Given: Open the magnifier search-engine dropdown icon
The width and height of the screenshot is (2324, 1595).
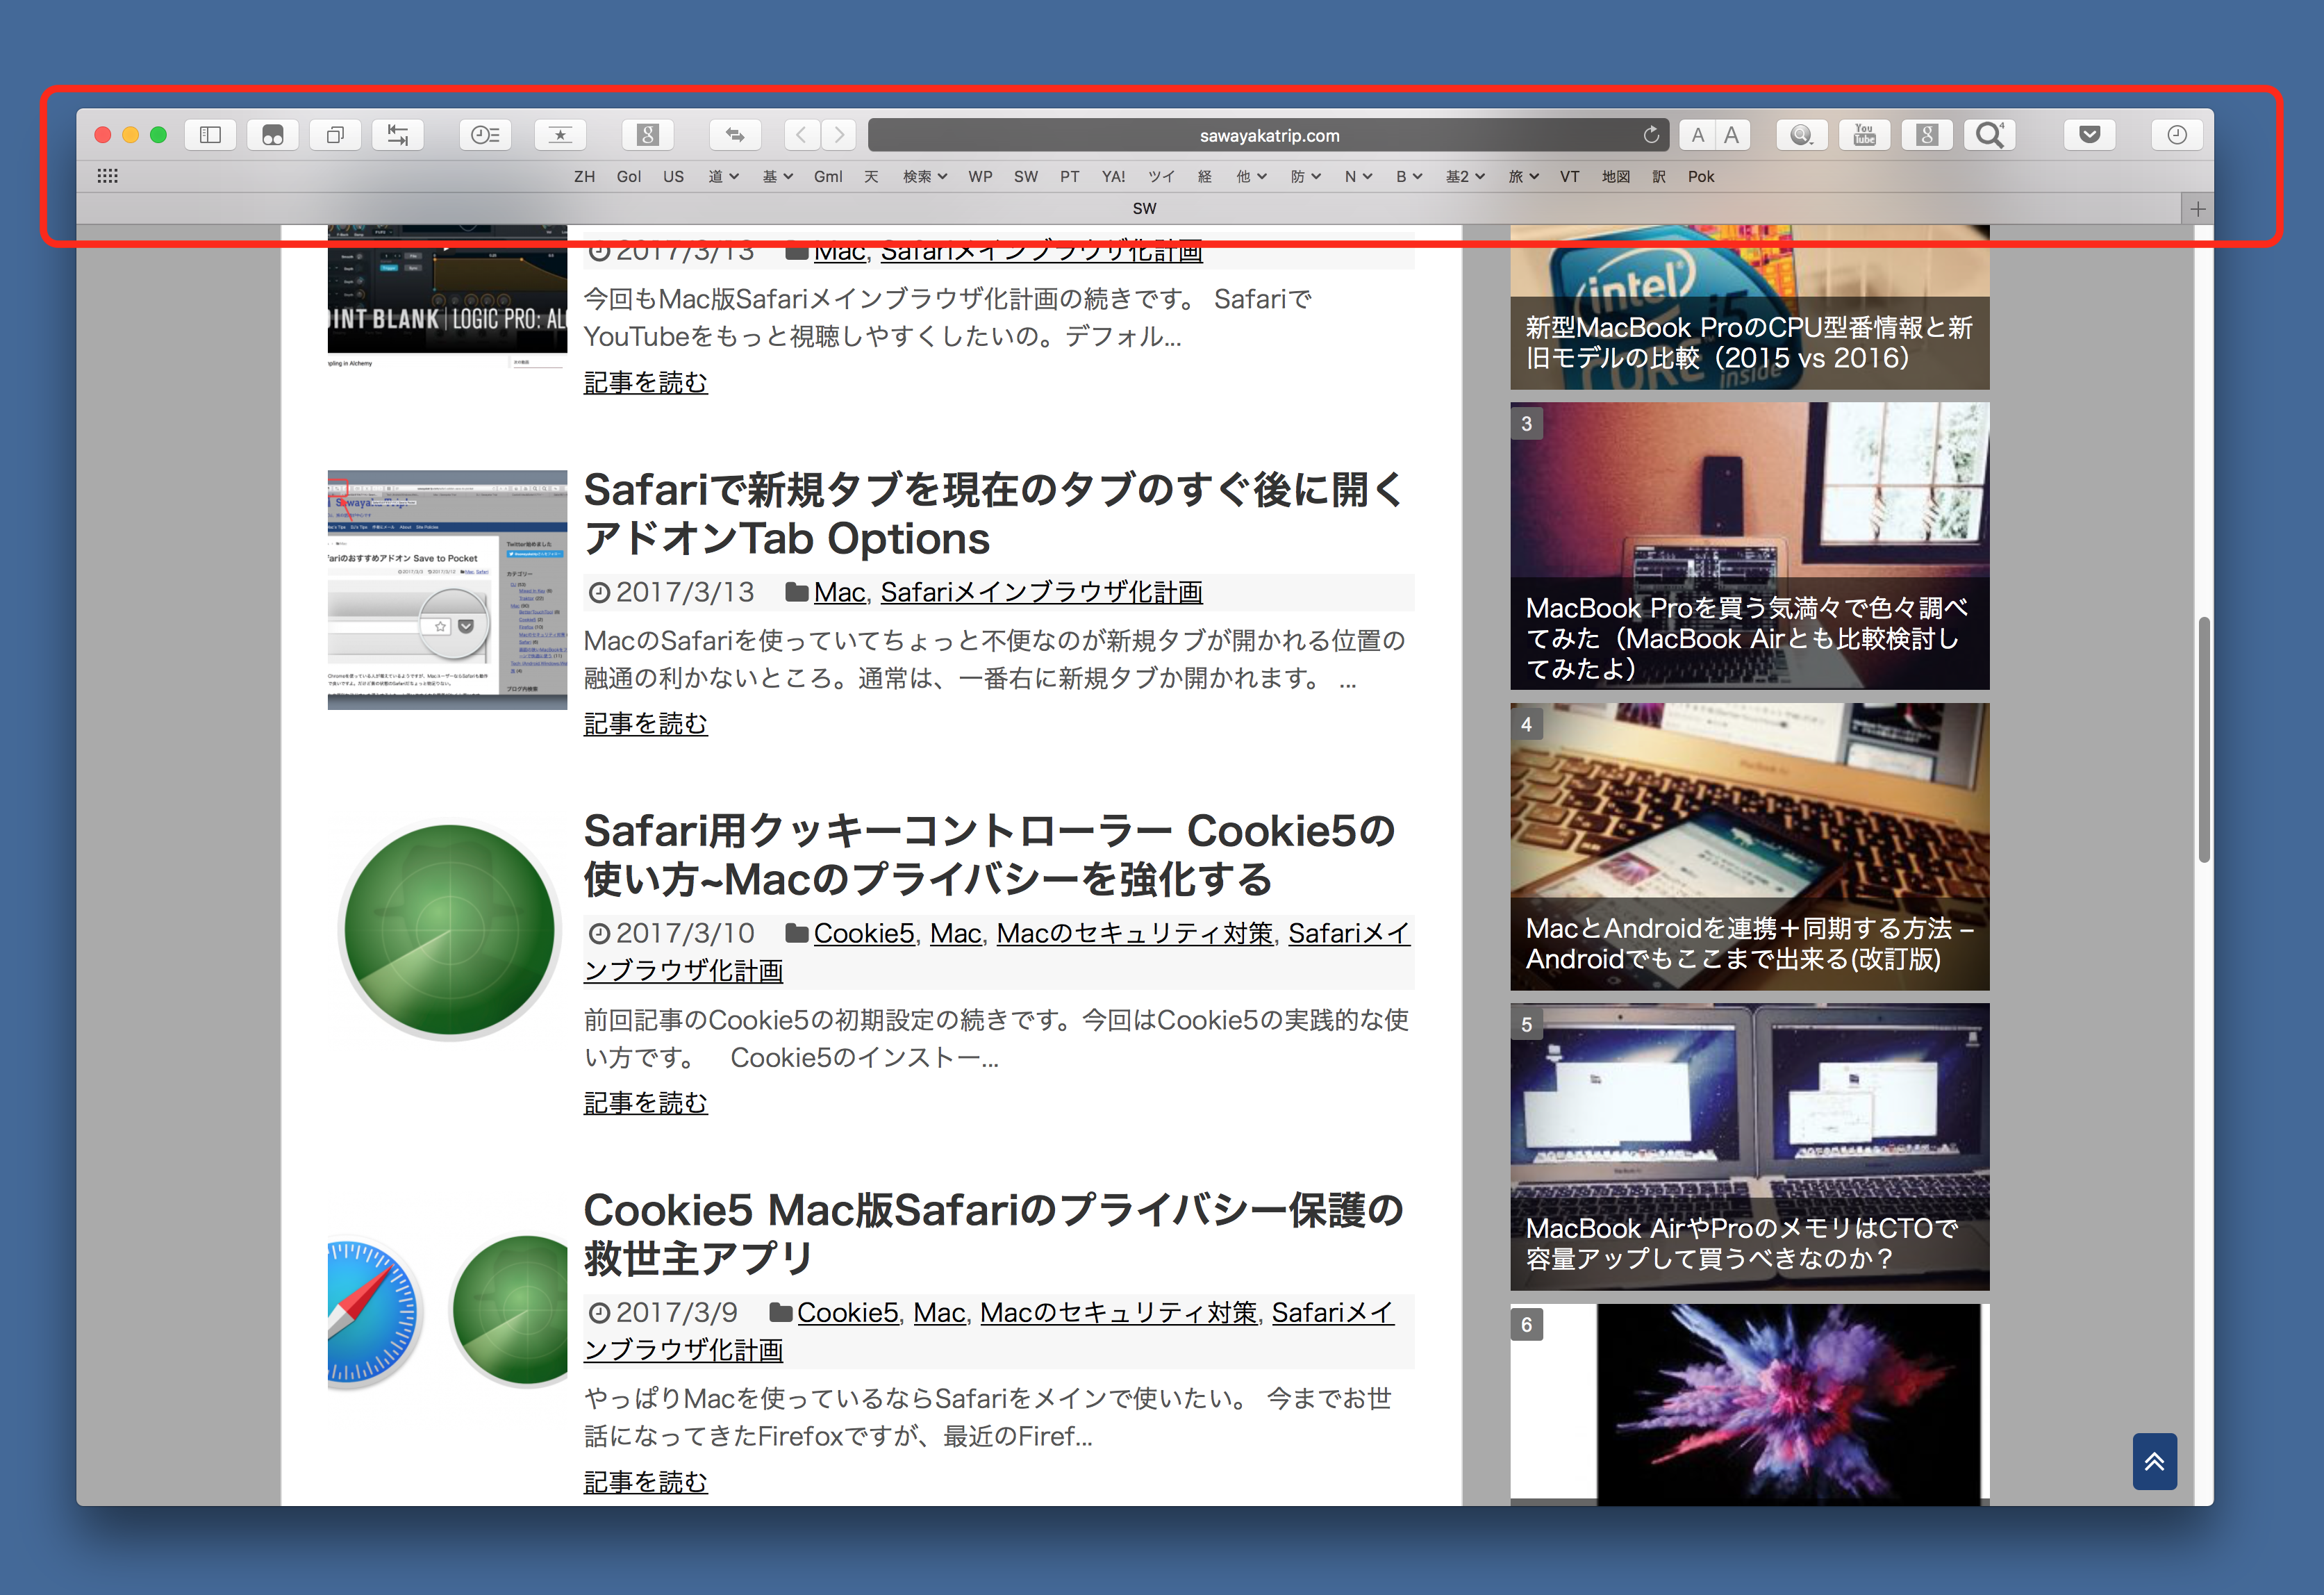Looking at the screenshot, I should pyautogui.click(x=1802, y=135).
